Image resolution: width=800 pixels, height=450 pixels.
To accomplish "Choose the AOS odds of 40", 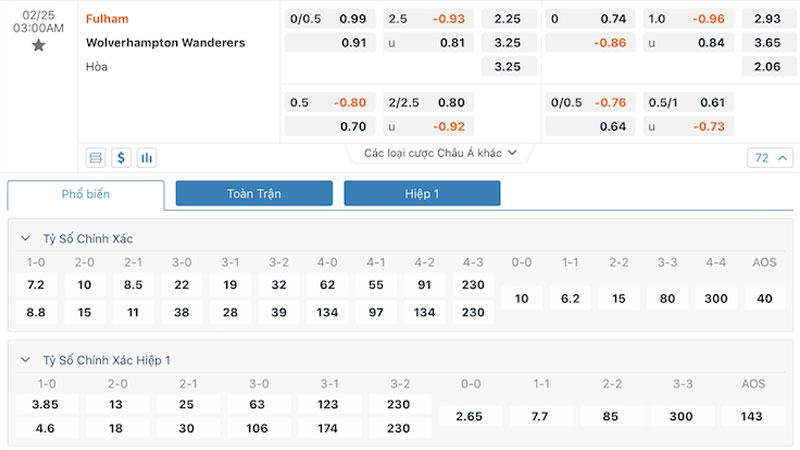I will point(764,298).
